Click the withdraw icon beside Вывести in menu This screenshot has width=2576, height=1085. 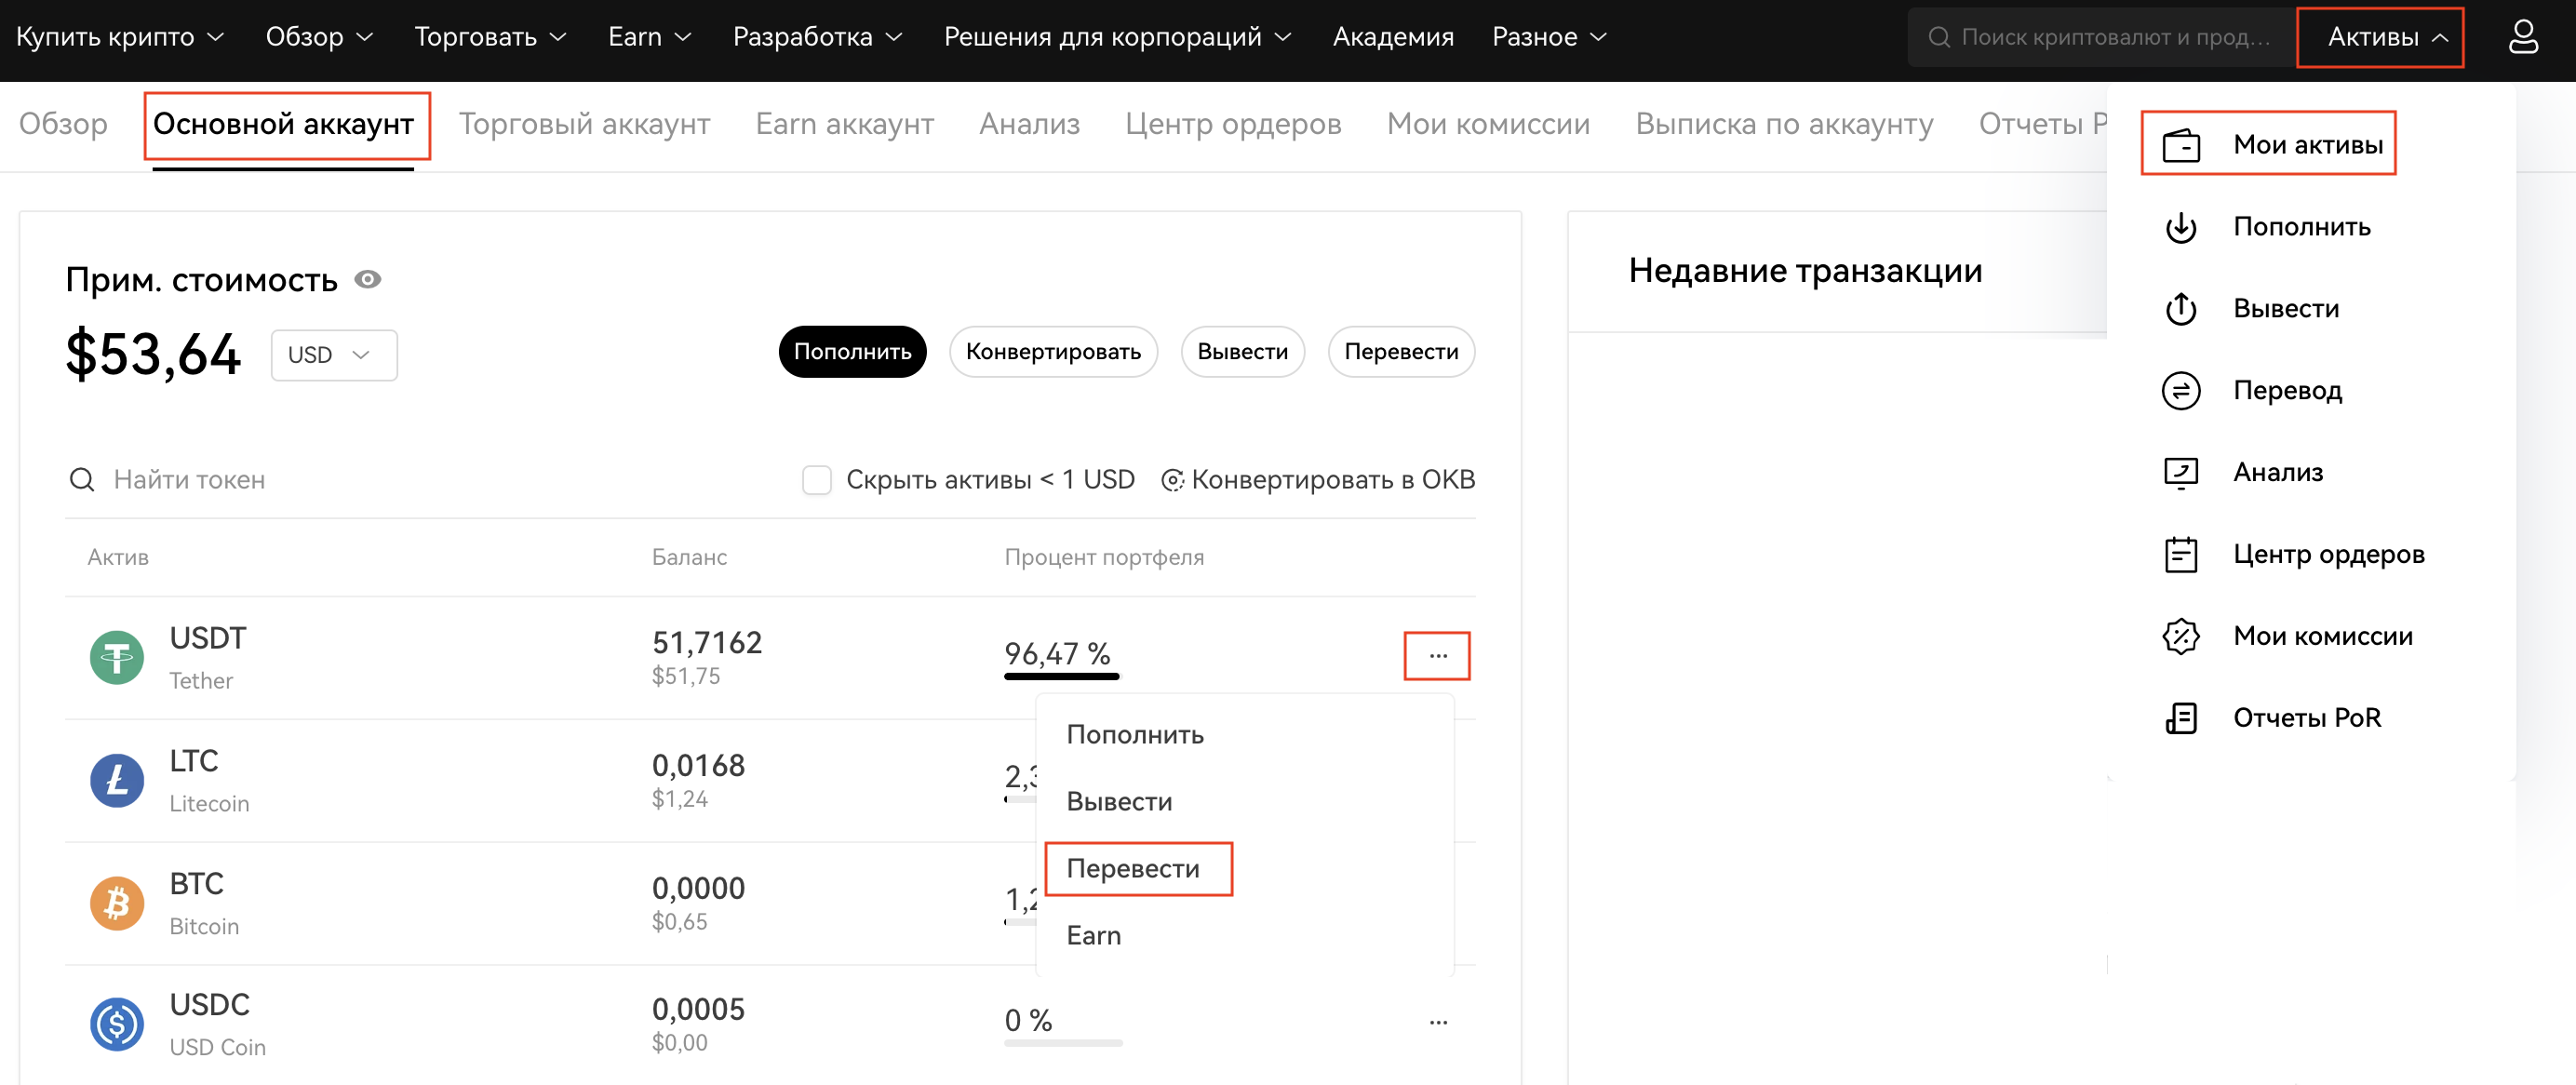click(x=2181, y=309)
